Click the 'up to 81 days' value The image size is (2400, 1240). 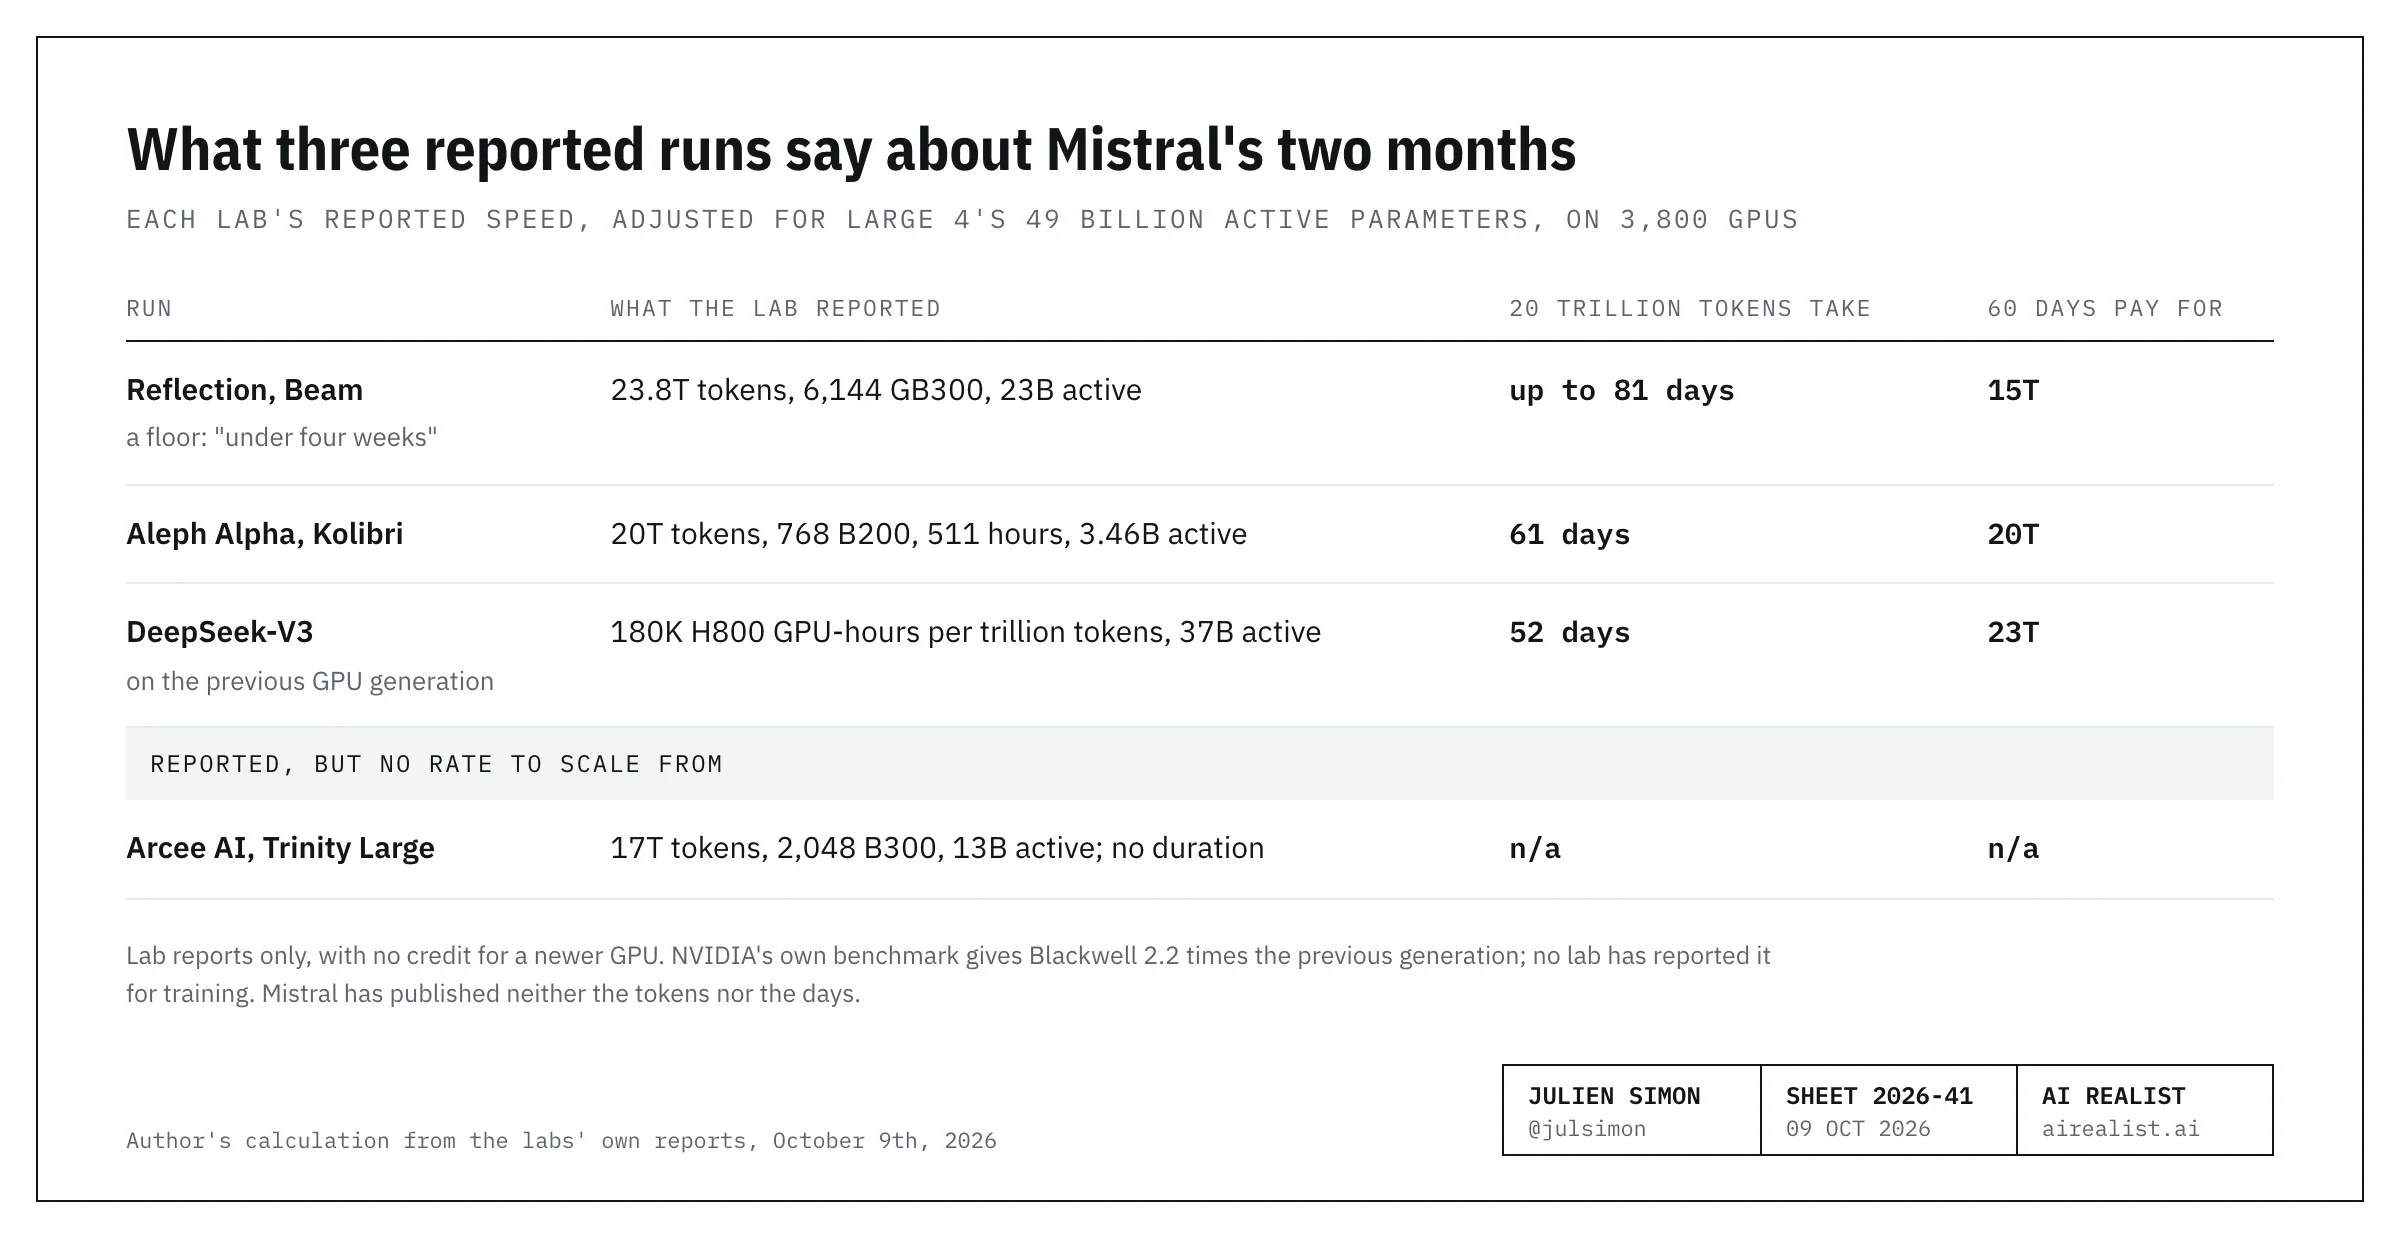[x=1621, y=390]
